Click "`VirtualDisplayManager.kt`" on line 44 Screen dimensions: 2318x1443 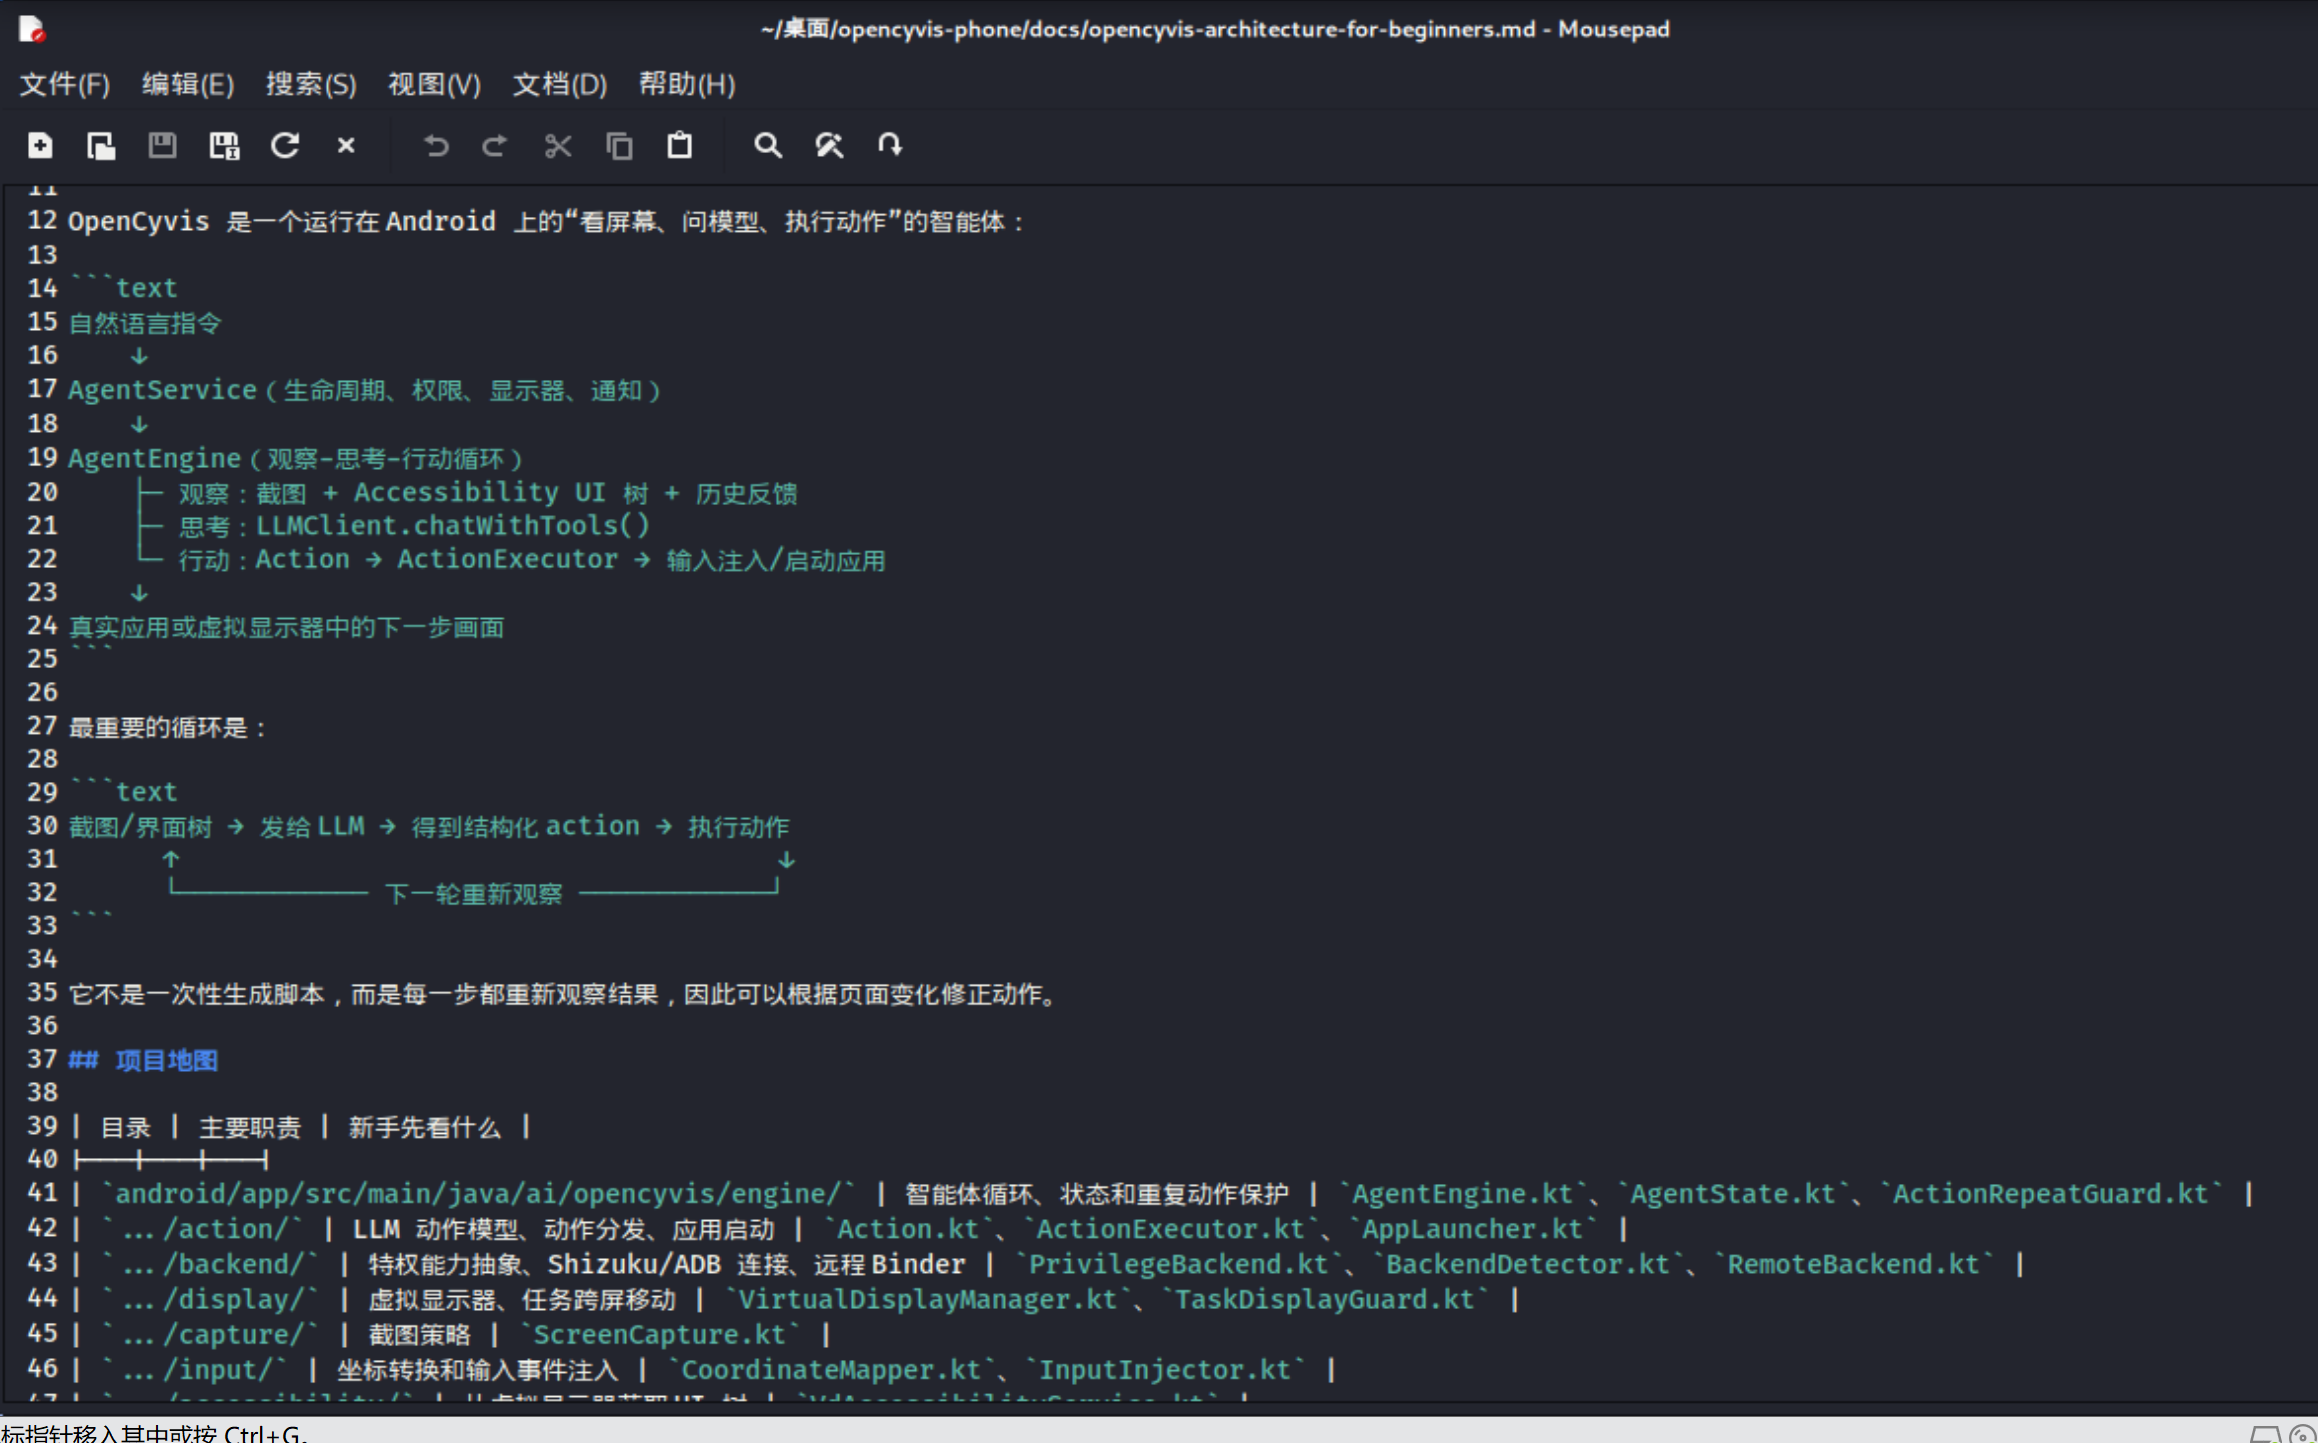click(x=928, y=1299)
